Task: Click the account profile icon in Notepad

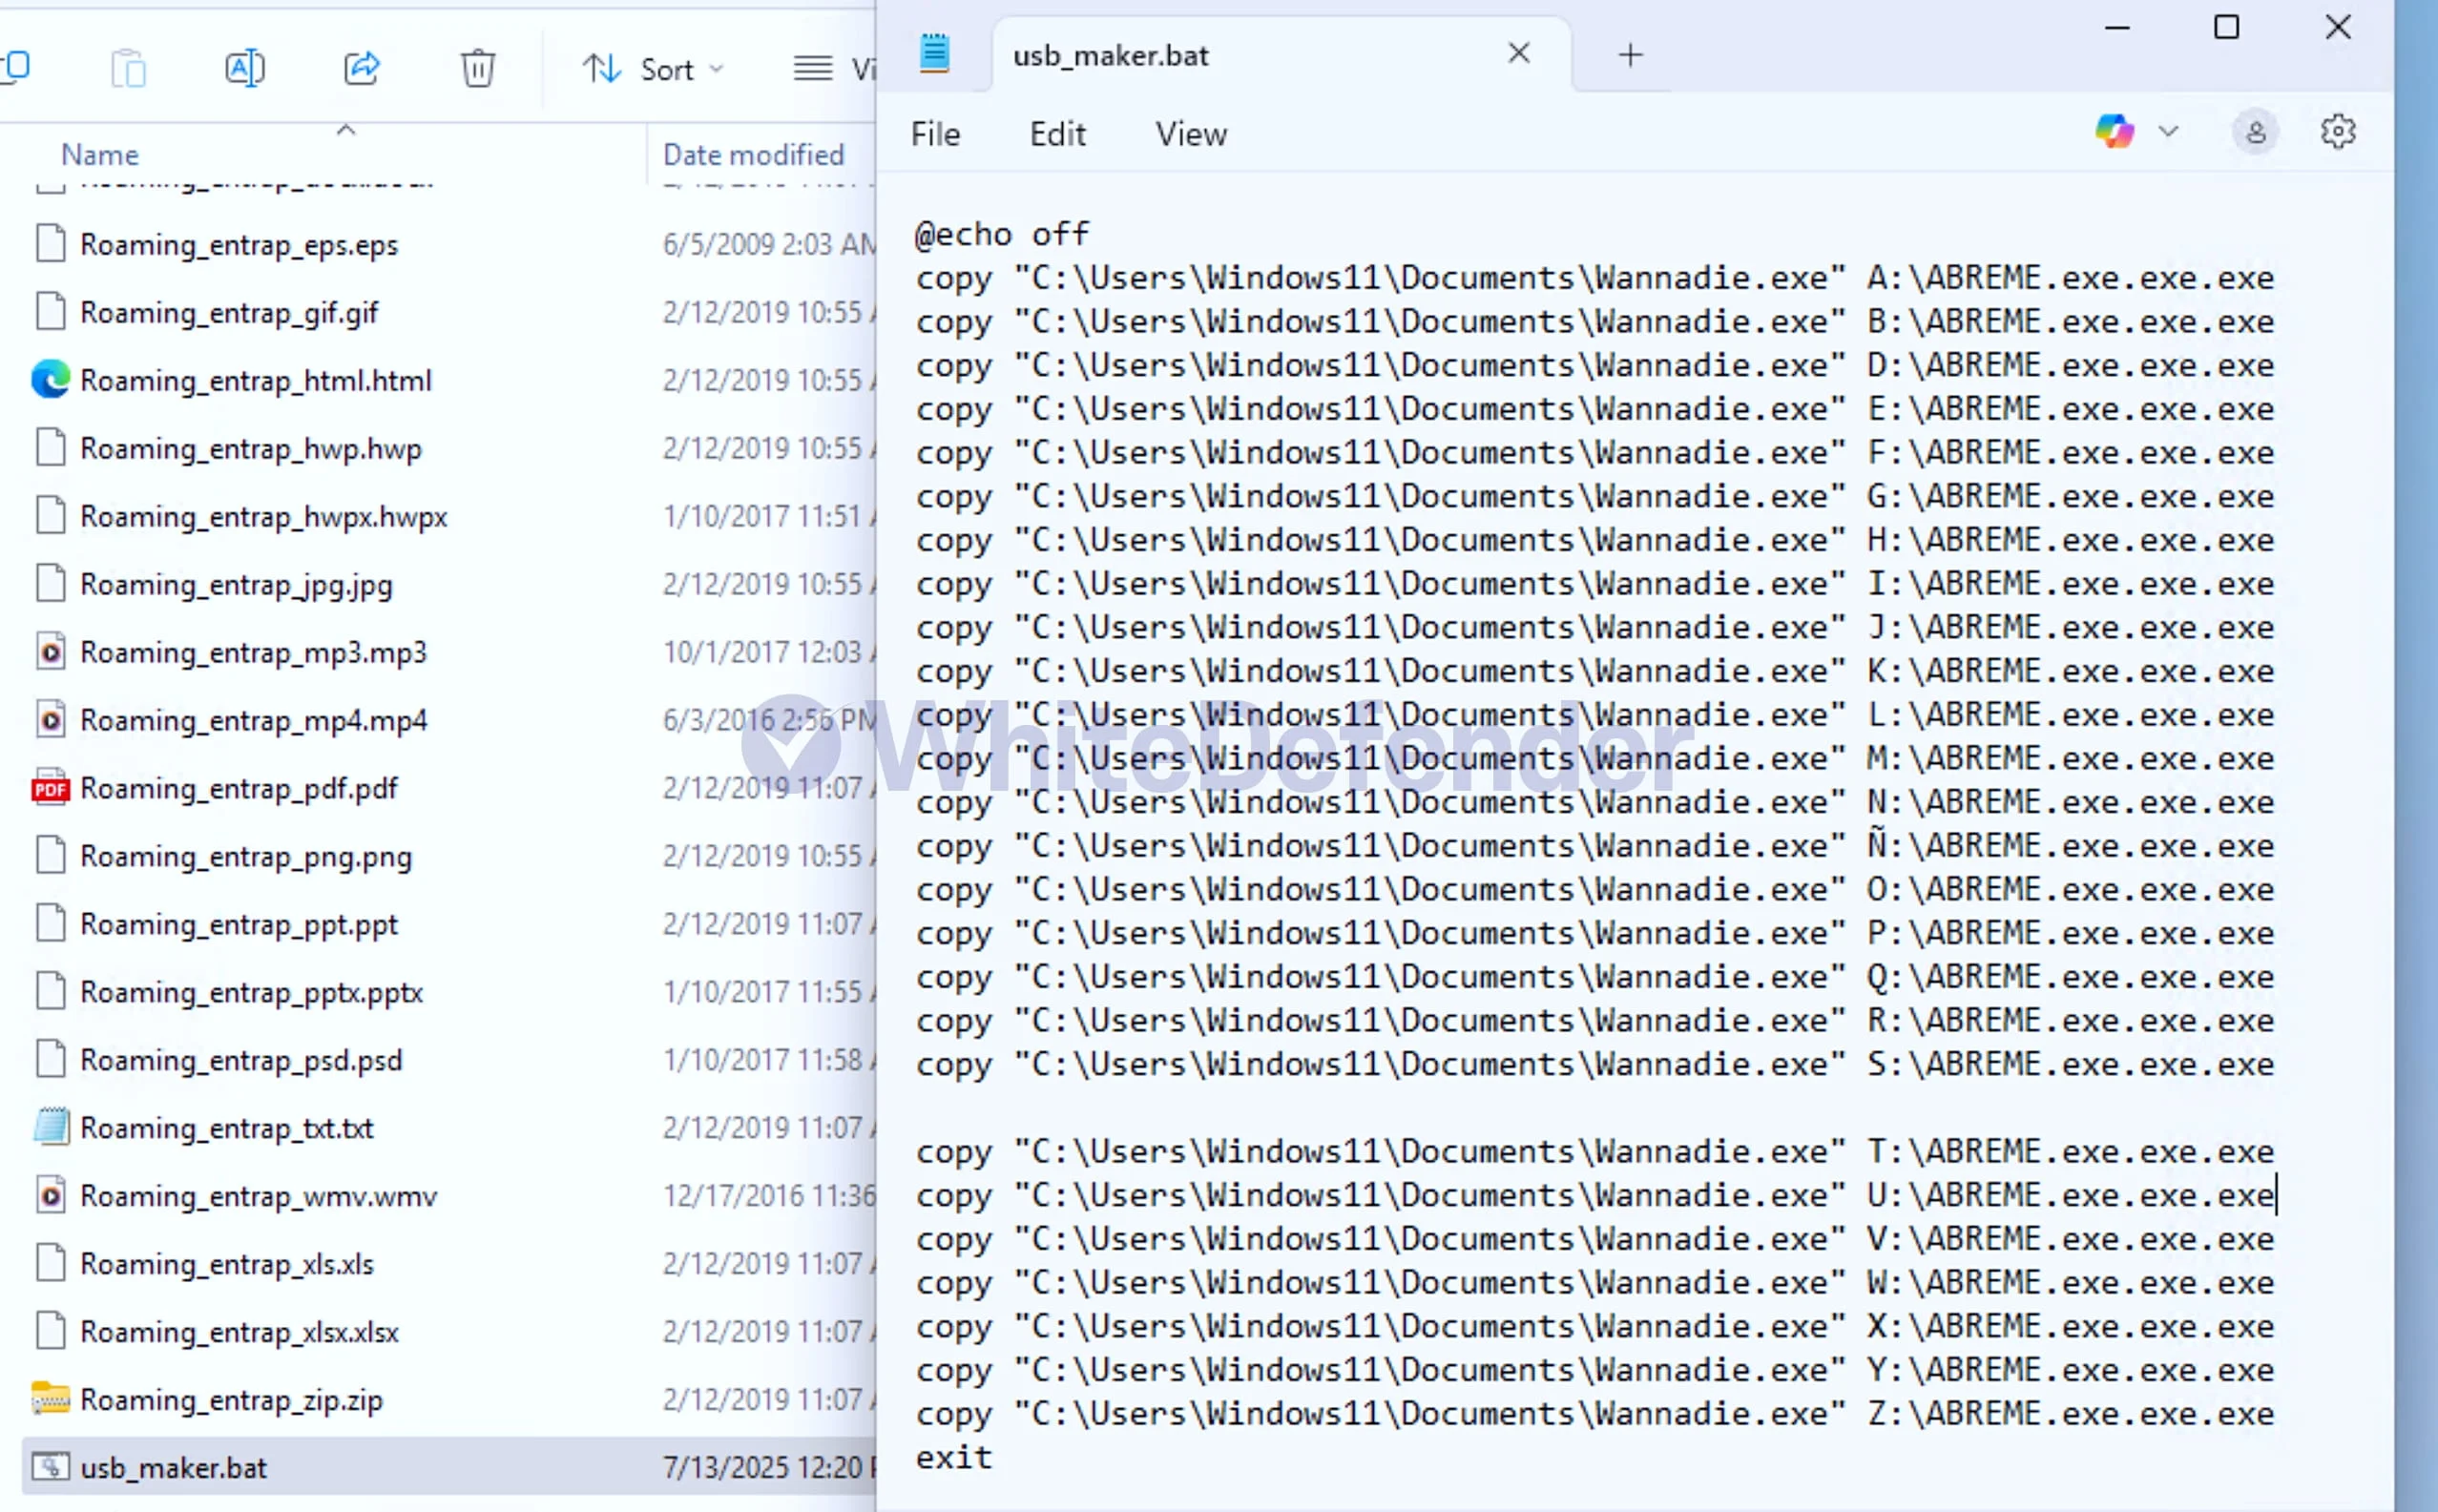Action: pos(2255,132)
